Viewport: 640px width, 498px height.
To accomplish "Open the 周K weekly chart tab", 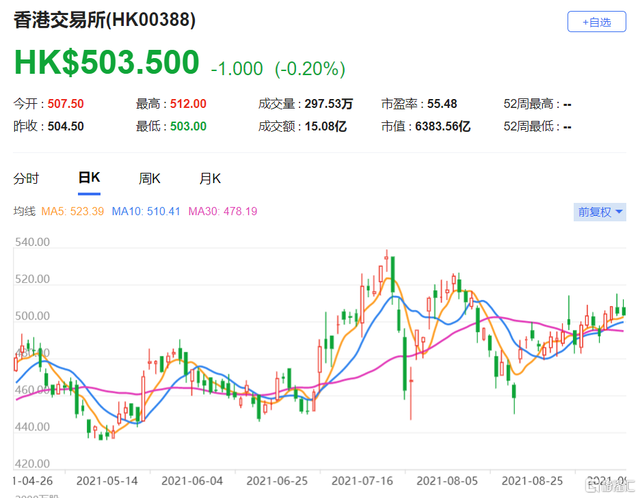I will tap(149, 179).
